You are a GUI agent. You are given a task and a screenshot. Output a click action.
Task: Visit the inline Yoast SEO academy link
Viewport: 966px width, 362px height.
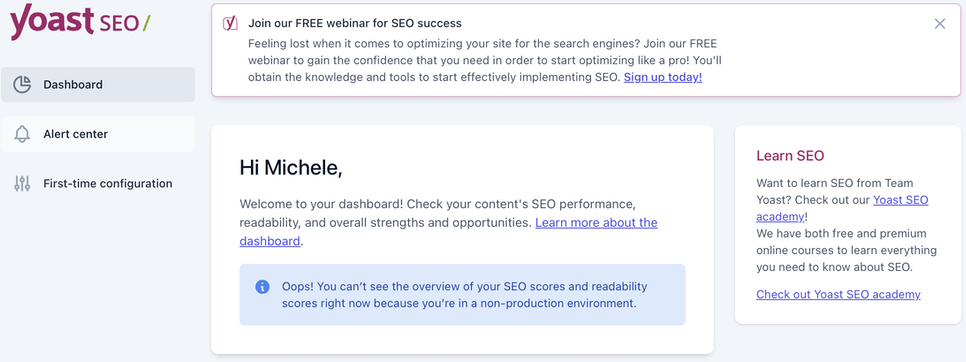coord(842,208)
